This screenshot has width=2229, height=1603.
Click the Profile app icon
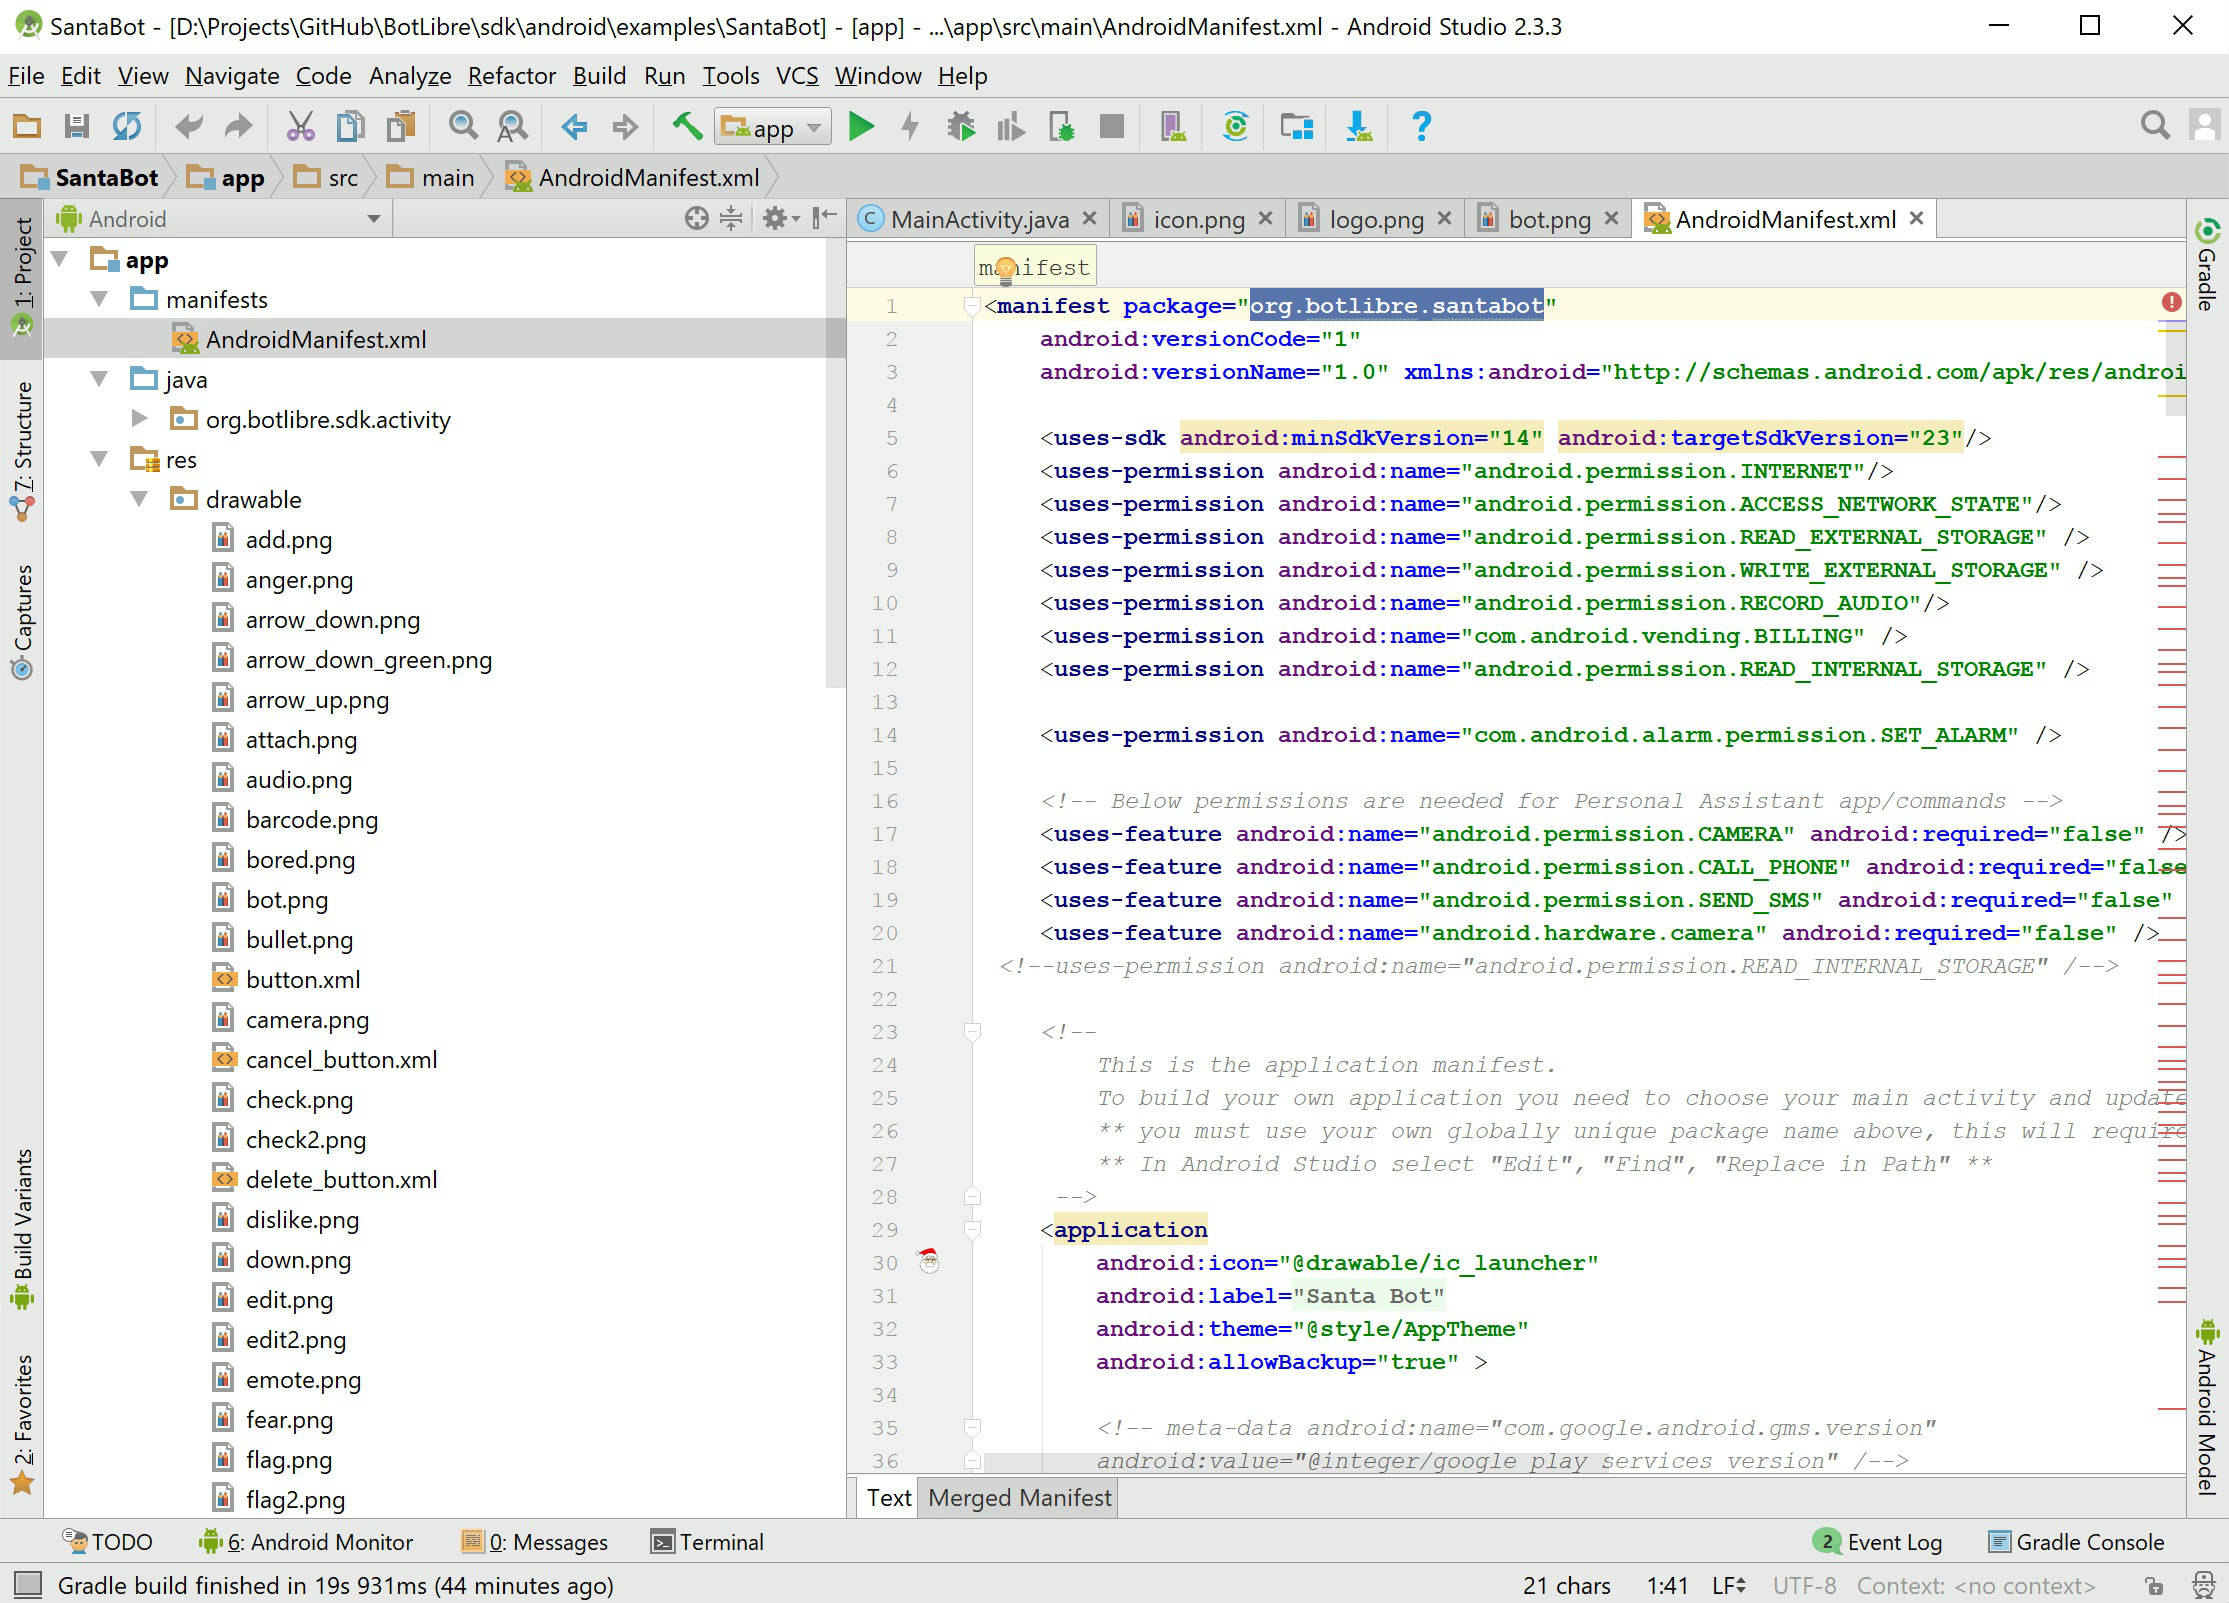pos(1011,127)
